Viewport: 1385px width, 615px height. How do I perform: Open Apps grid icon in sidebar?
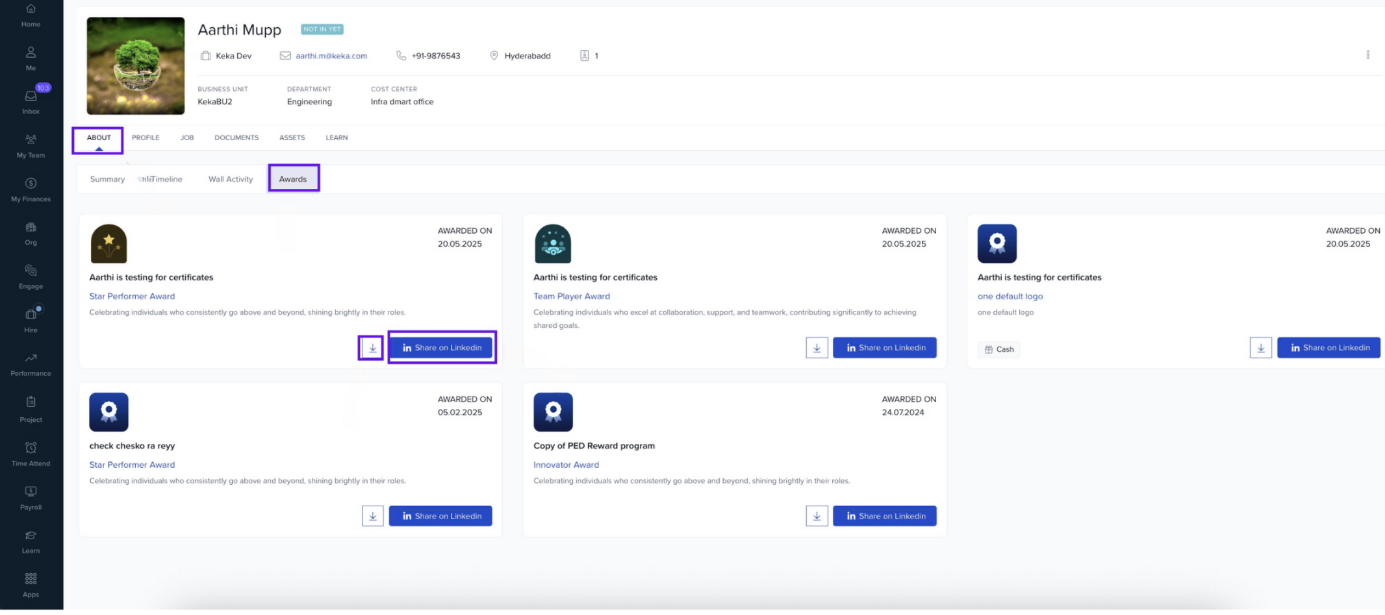[x=31, y=583]
